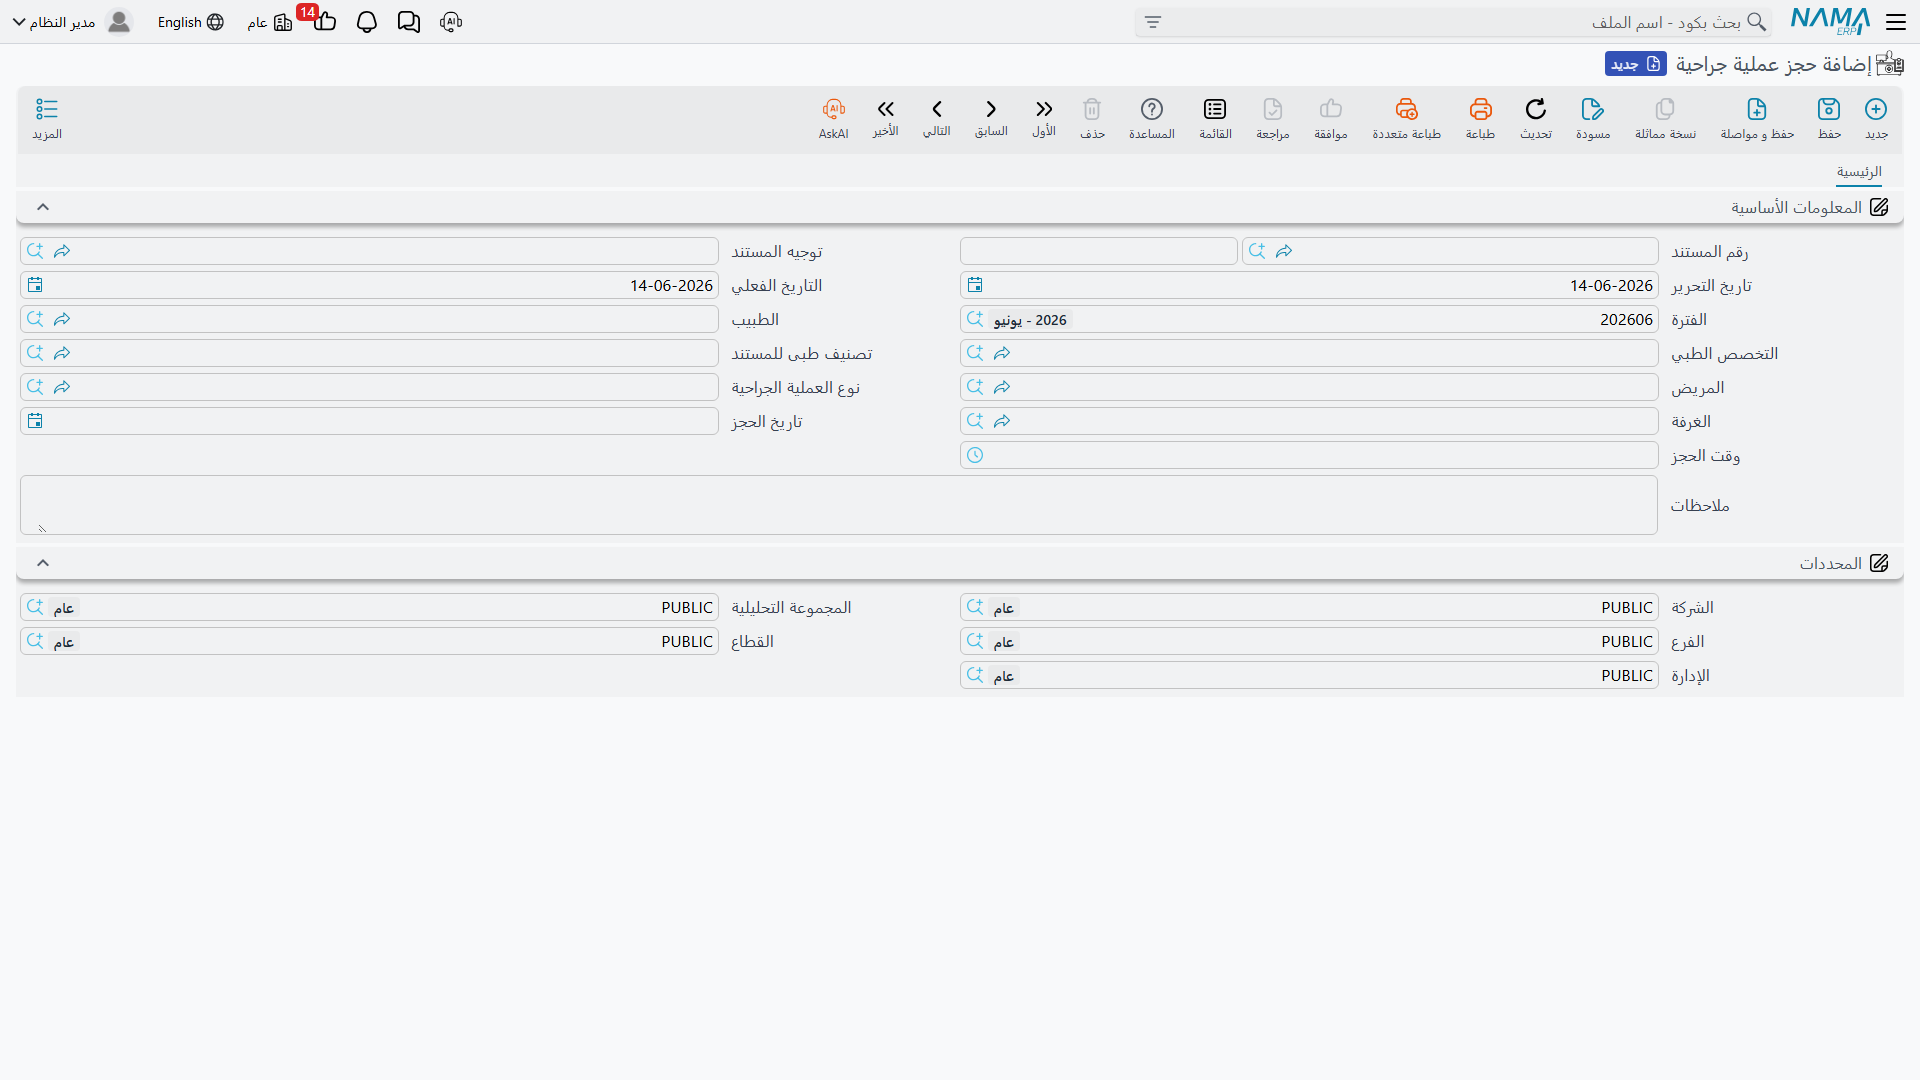Click the المجموعة التحليلية field showing PUBLIC

click(369, 607)
